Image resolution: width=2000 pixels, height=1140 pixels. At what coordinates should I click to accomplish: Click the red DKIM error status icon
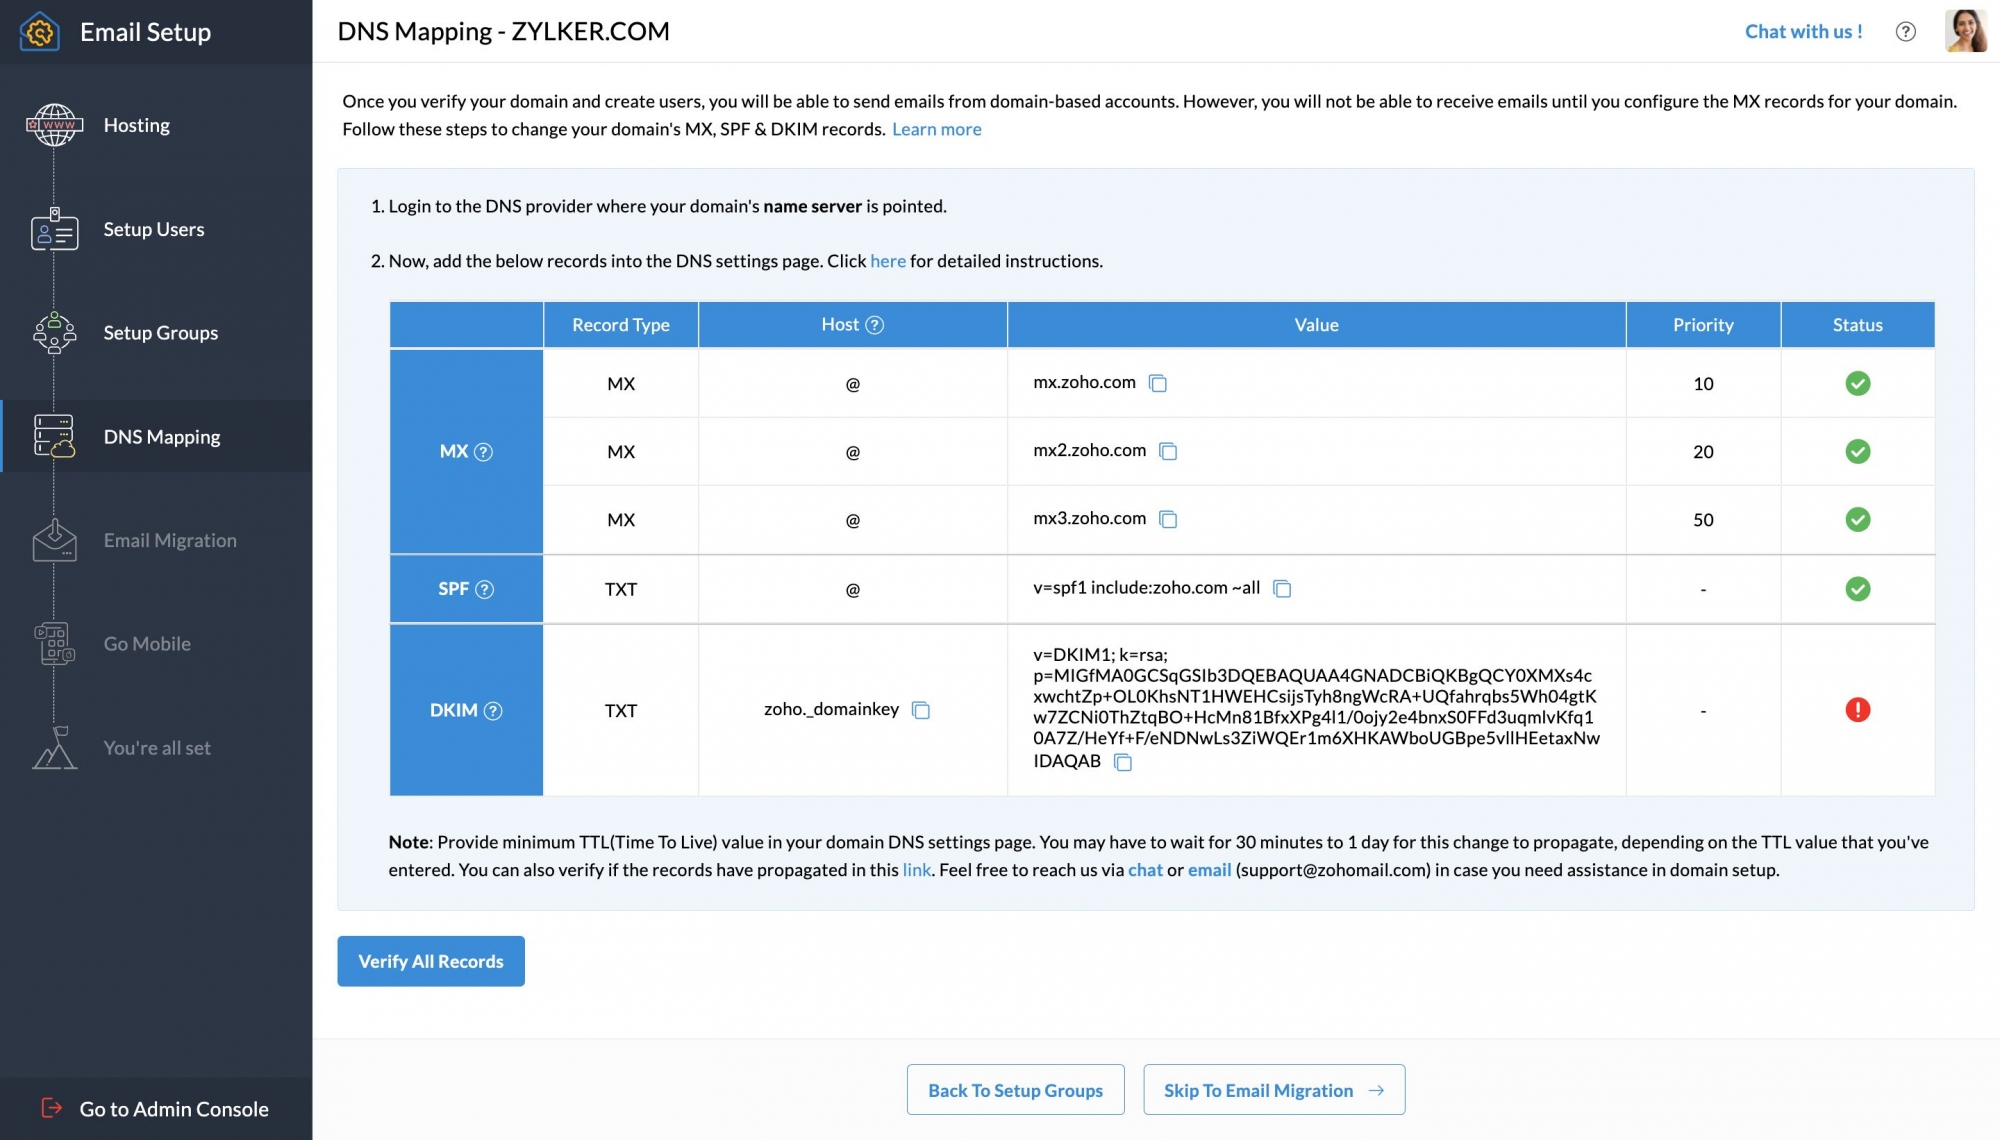pyautogui.click(x=1857, y=710)
